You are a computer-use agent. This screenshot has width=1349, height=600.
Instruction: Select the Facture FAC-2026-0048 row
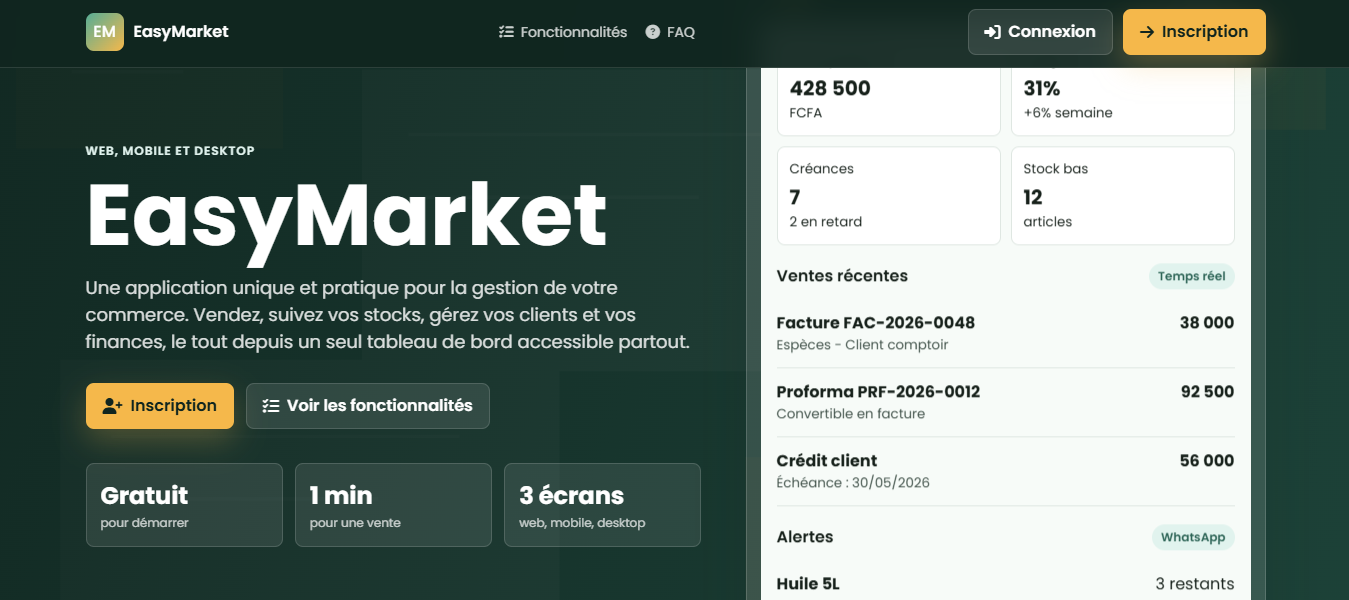point(1005,333)
